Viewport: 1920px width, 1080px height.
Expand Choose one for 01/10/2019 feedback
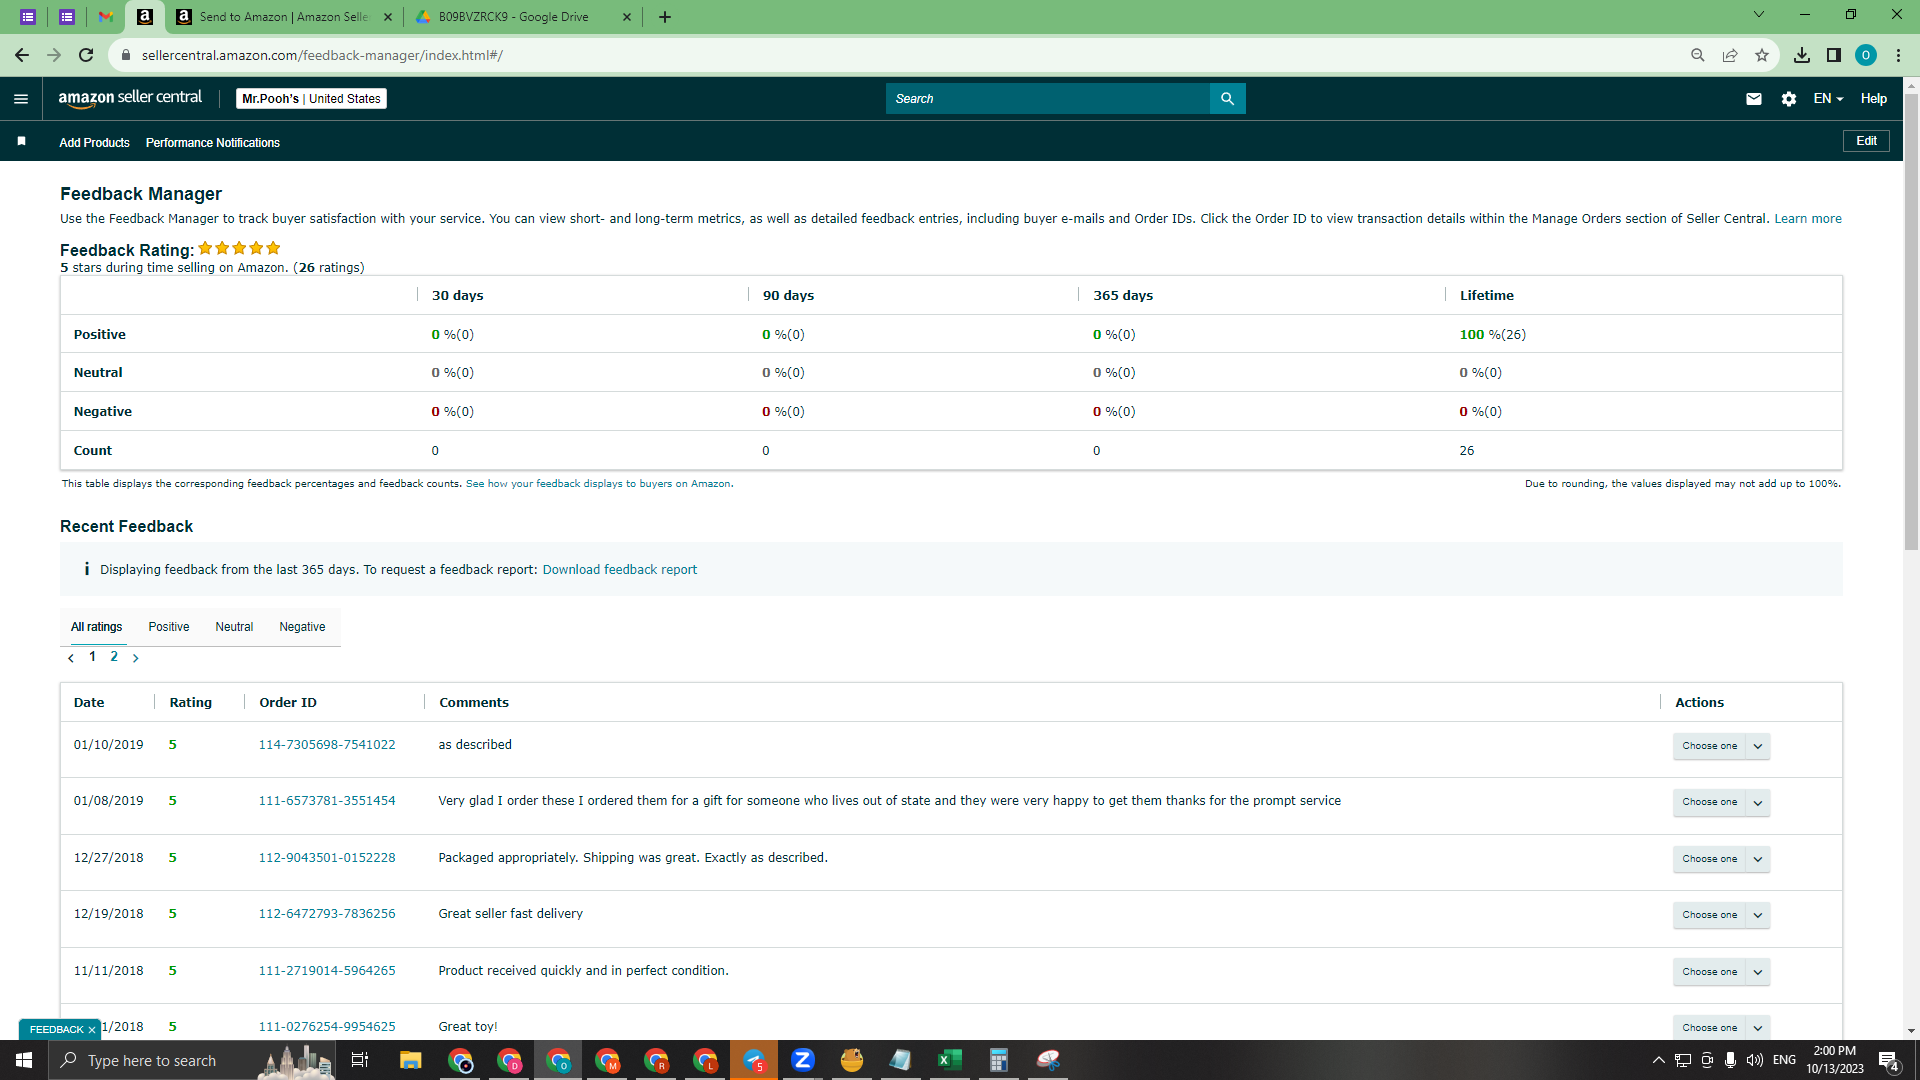coord(1721,746)
